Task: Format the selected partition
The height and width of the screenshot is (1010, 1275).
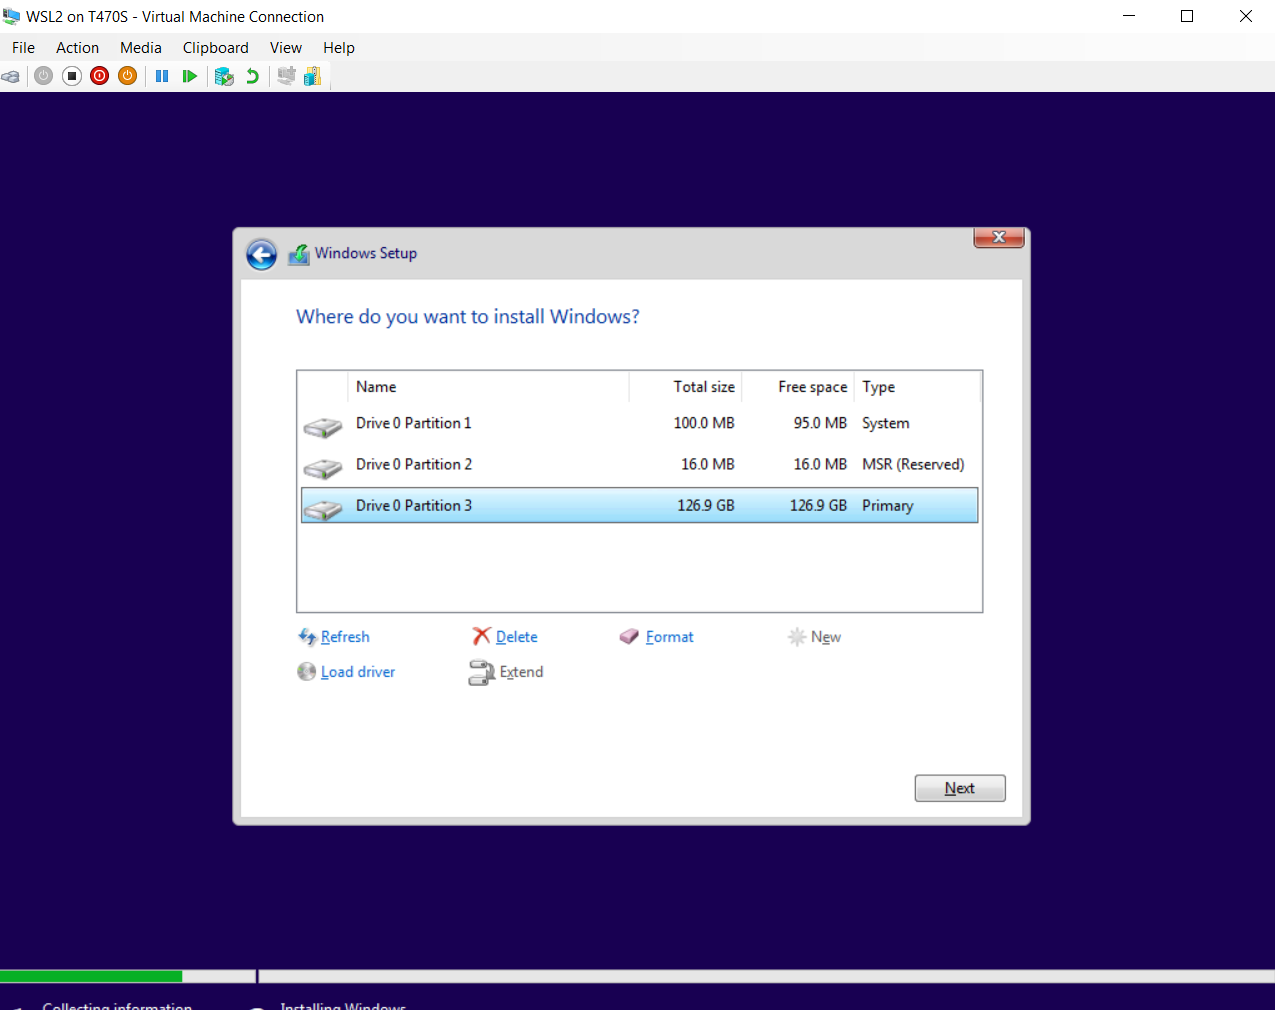Action: (x=668, y=636)
